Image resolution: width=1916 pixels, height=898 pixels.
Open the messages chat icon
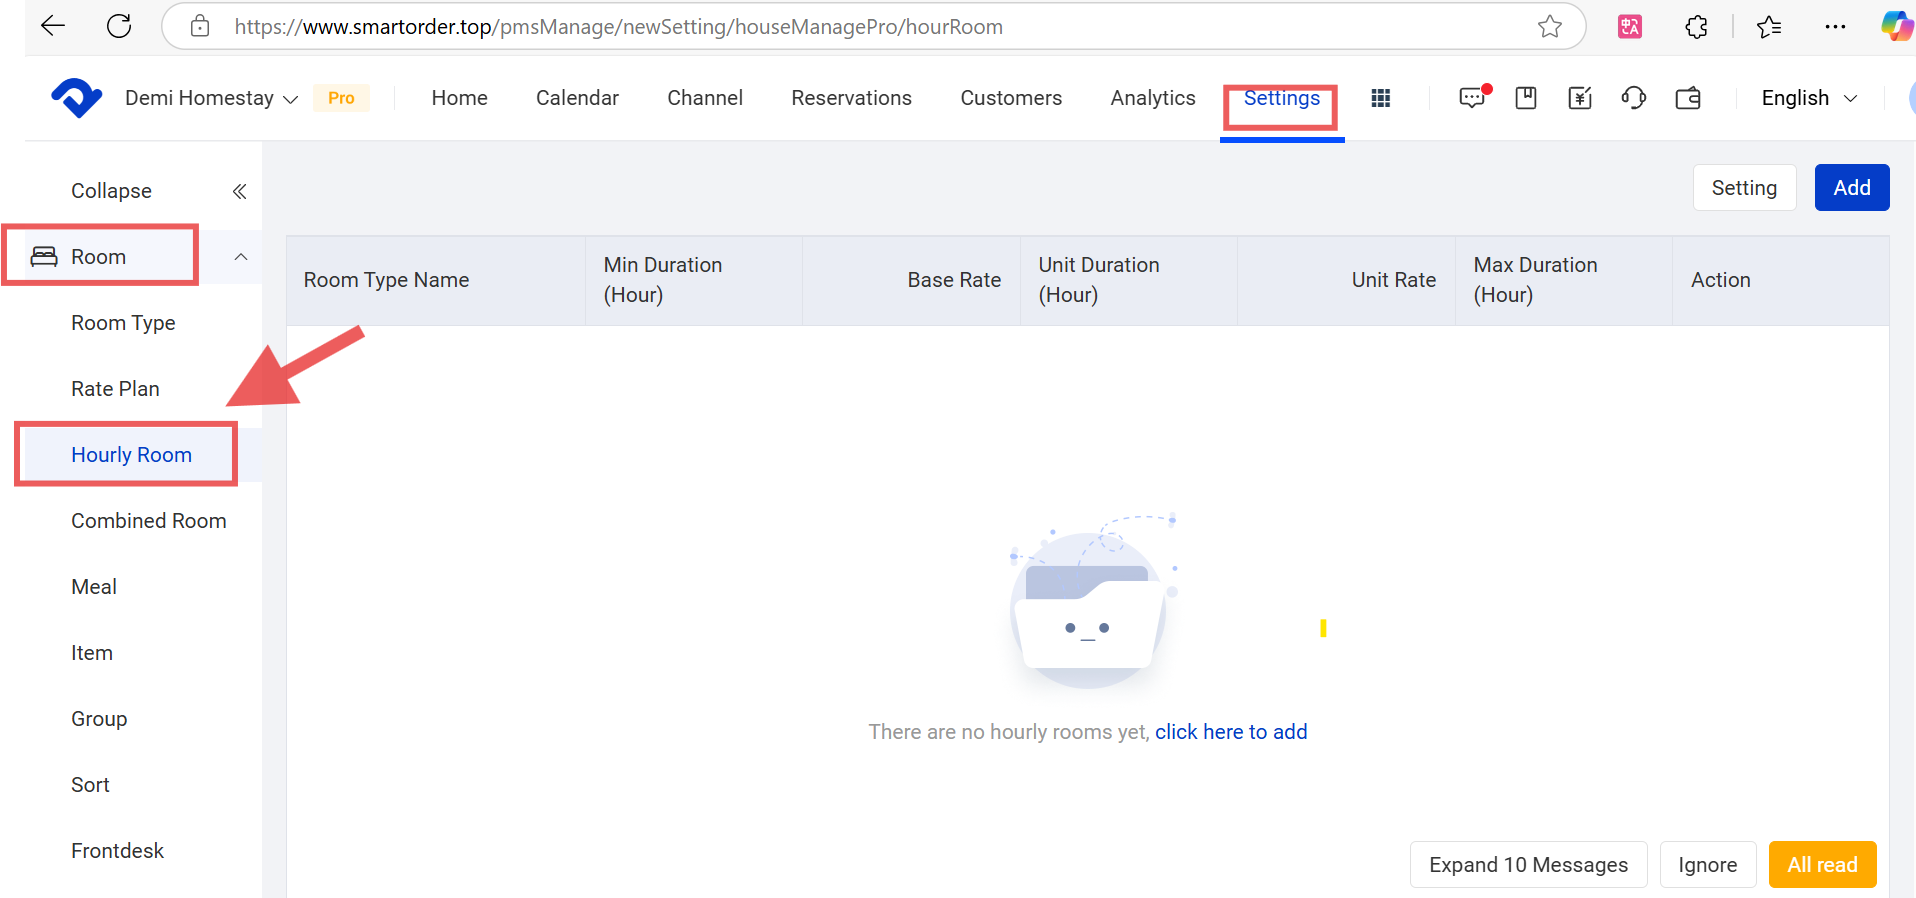[1472, 98]
